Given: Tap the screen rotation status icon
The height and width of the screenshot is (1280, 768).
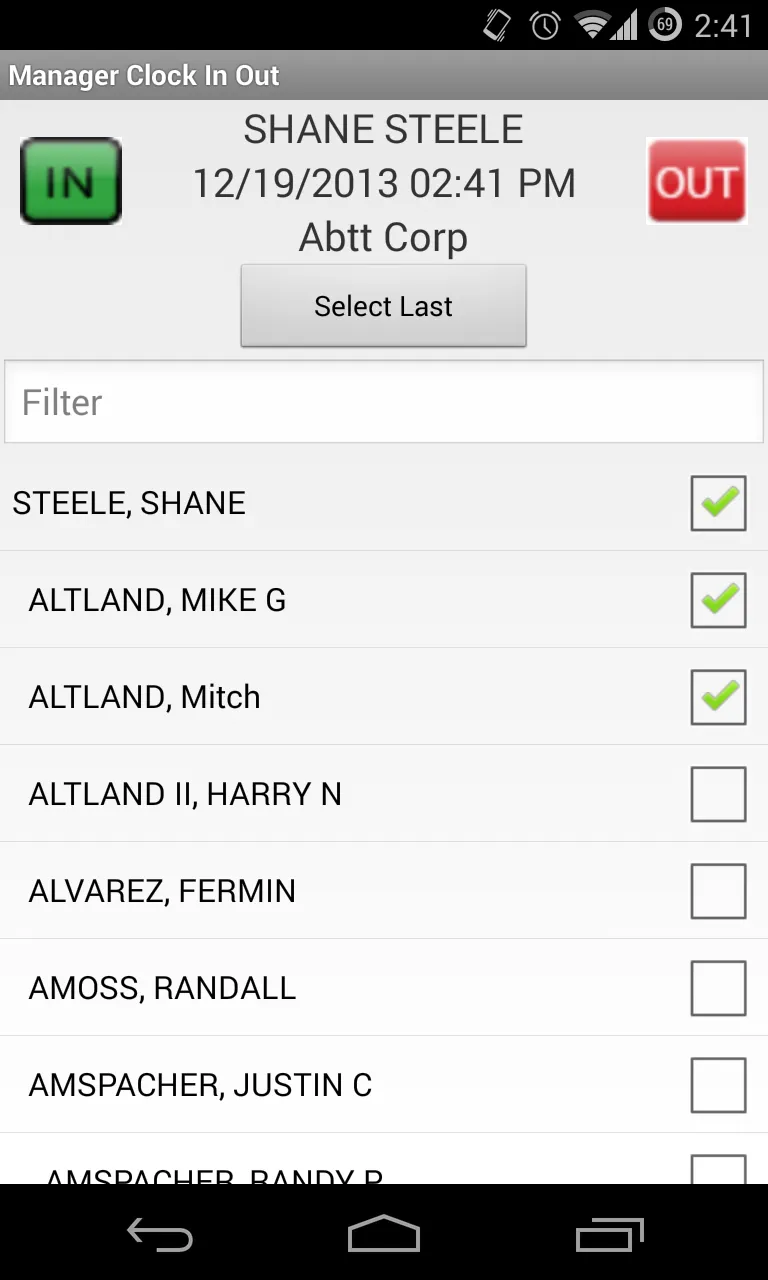Looking at the screenshot, I should click(497, 25).
